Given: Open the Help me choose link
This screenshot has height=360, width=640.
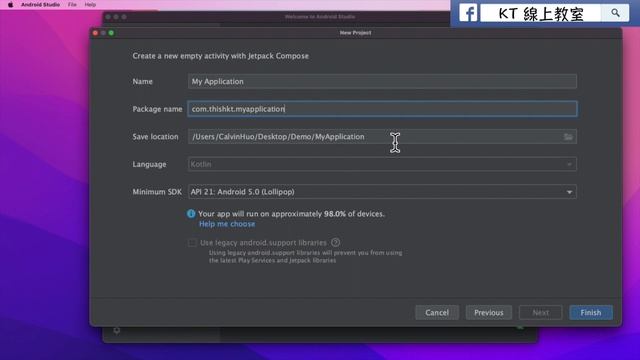Looking at the screenshot, I should click(227, 224).
